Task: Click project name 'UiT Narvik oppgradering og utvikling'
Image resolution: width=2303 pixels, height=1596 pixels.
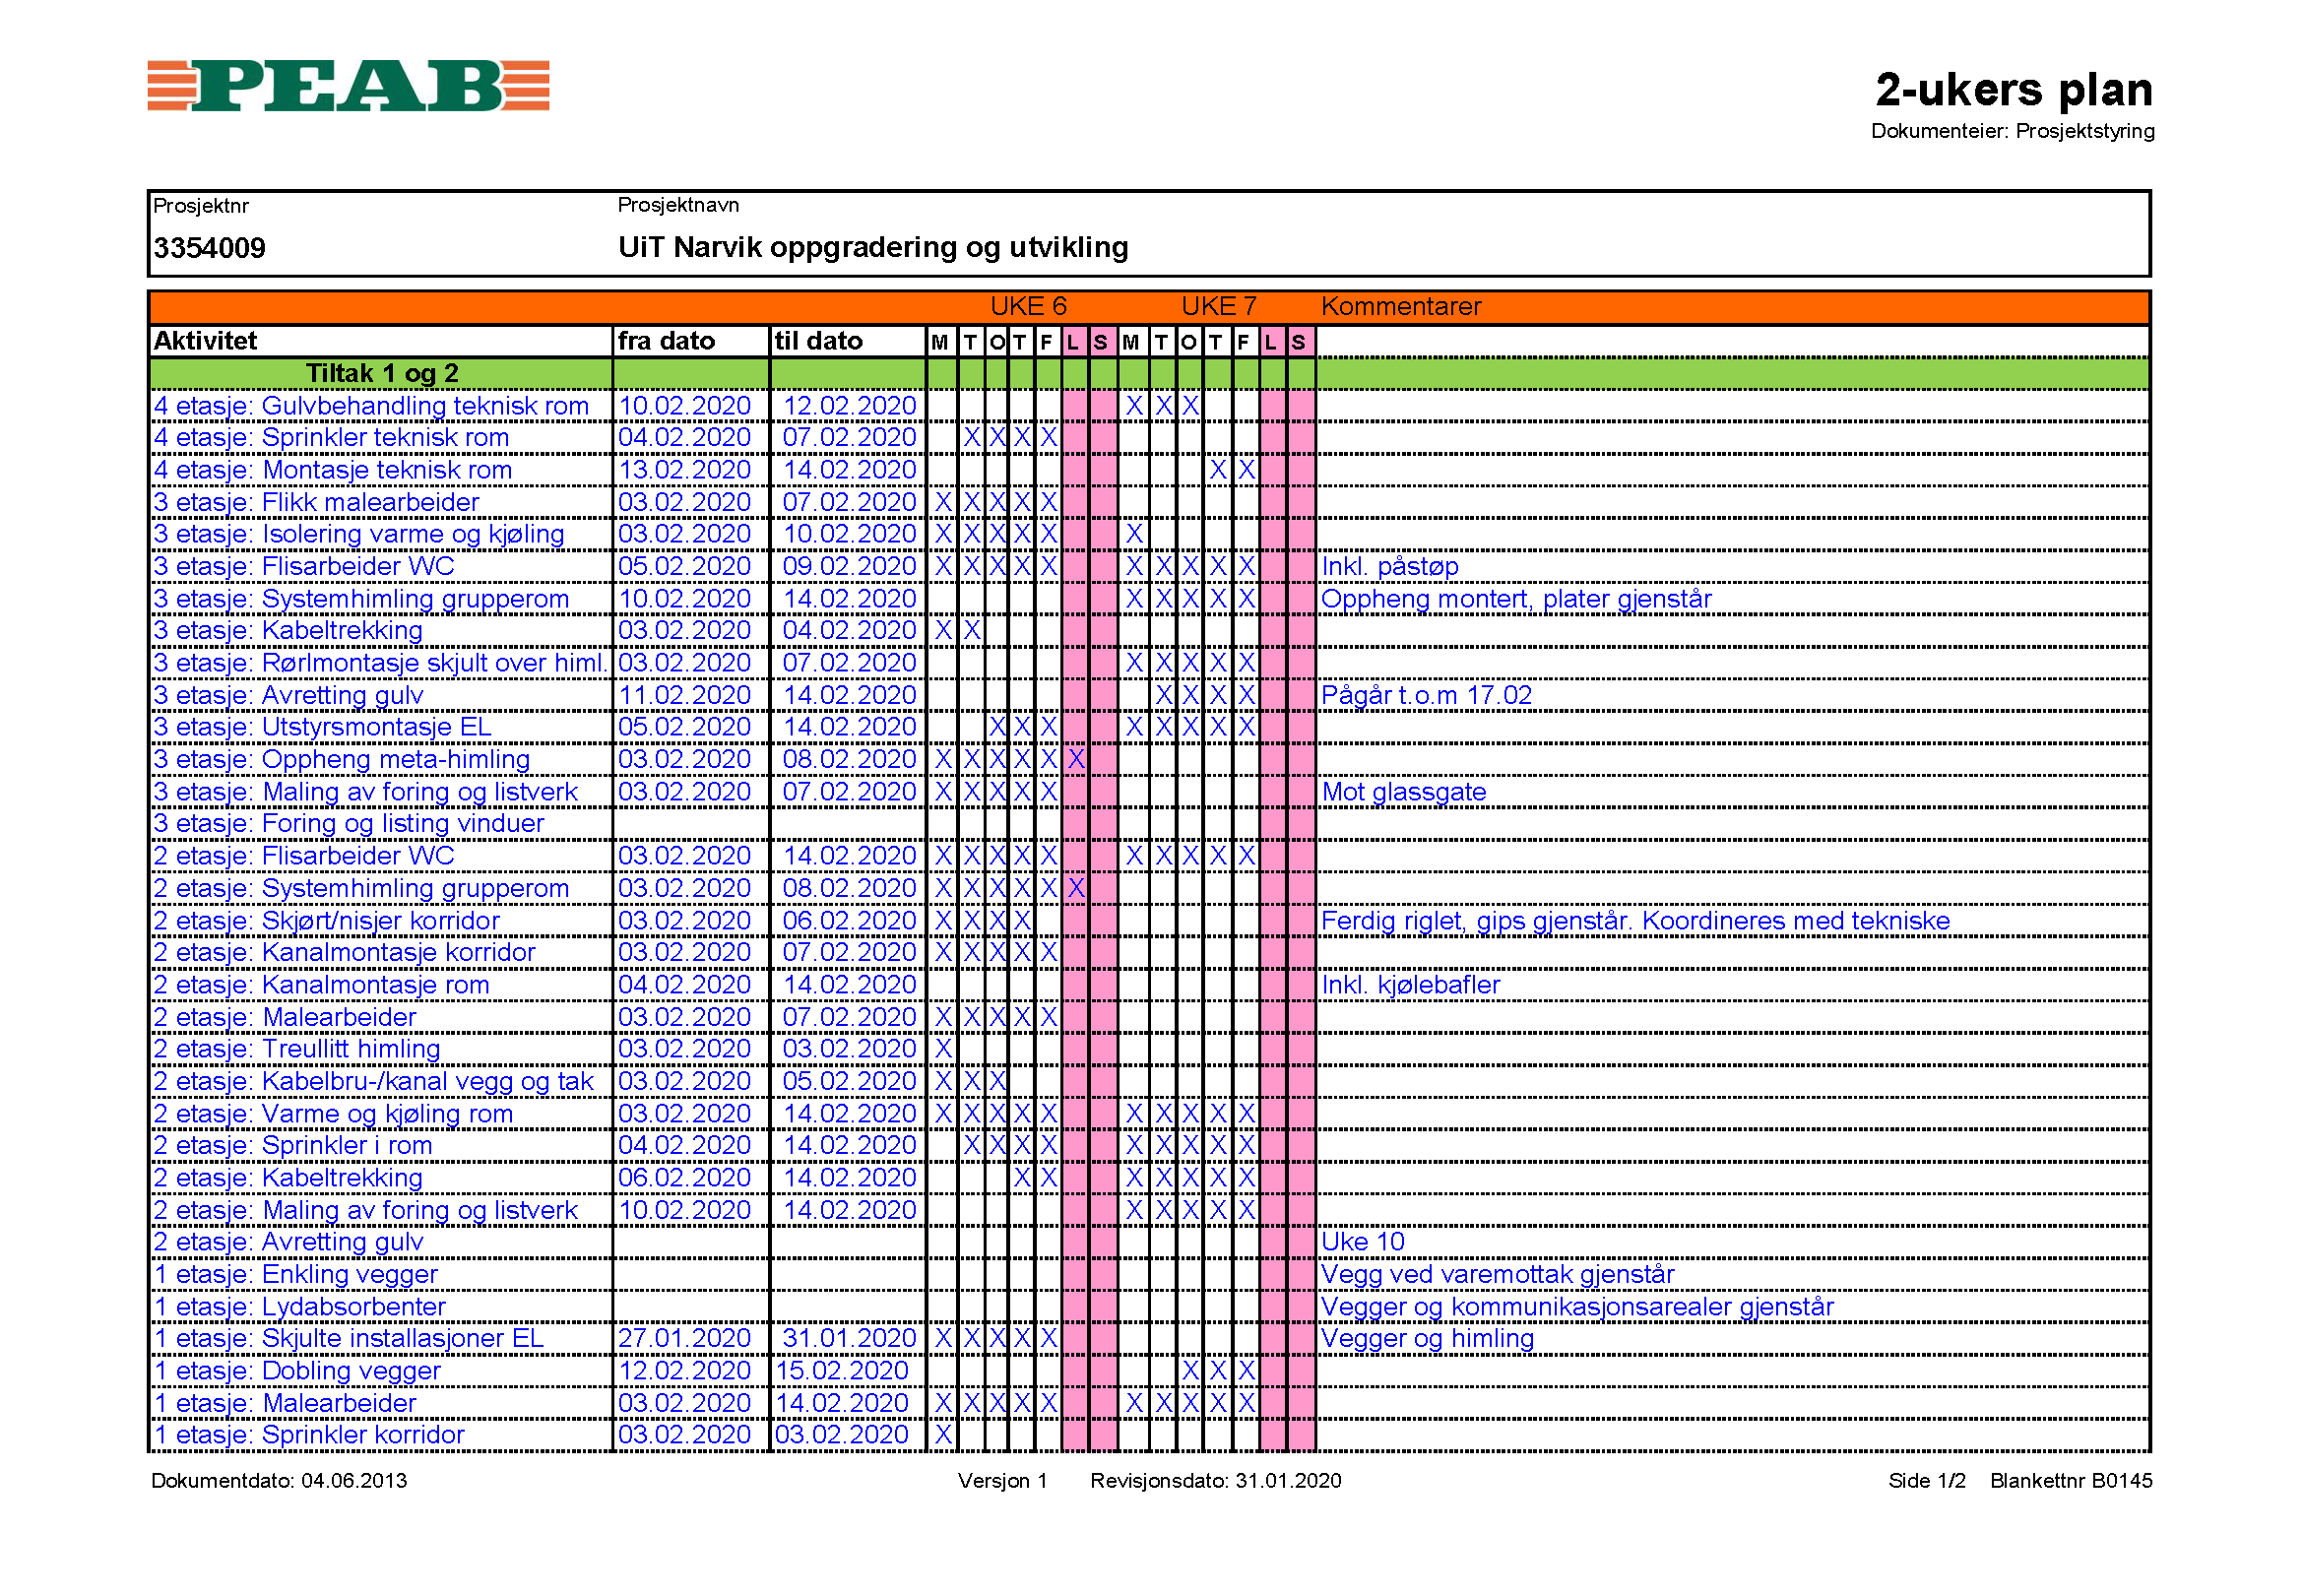Action: [x=872, y=247]
